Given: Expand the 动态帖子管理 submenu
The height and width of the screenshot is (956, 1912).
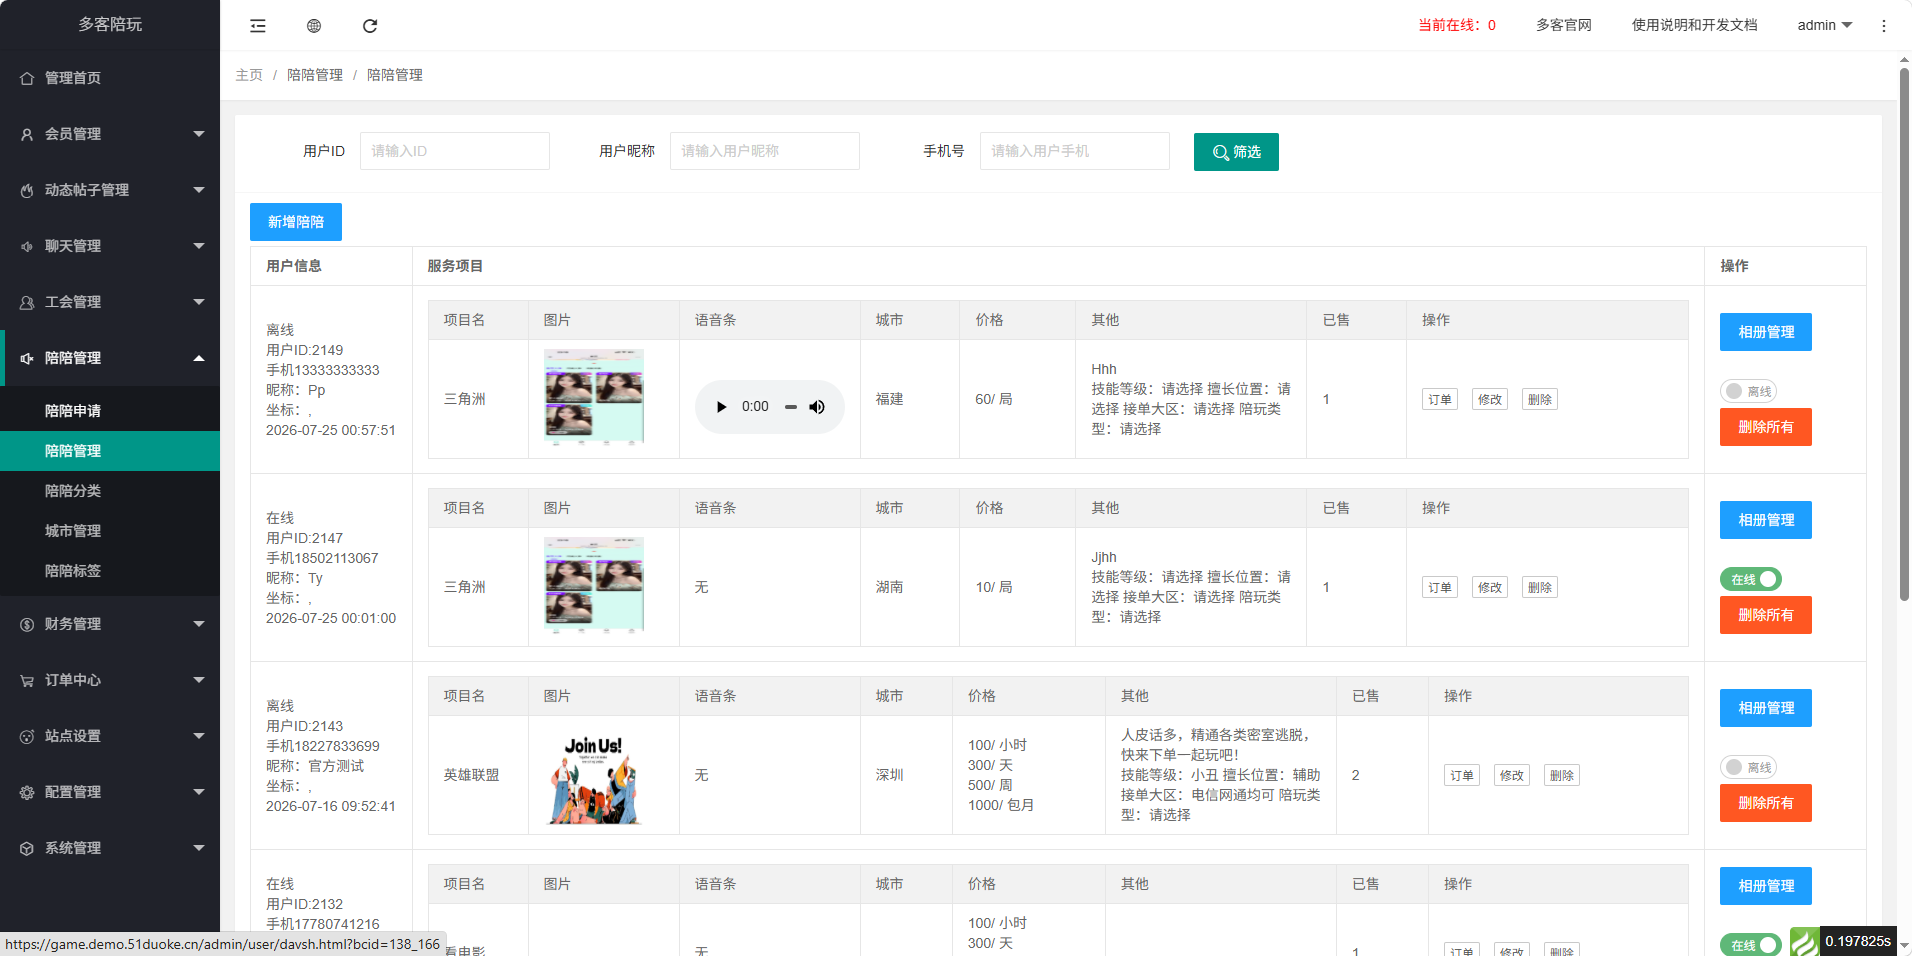Looking at the screenshot, I should click(x=199, y=190).
